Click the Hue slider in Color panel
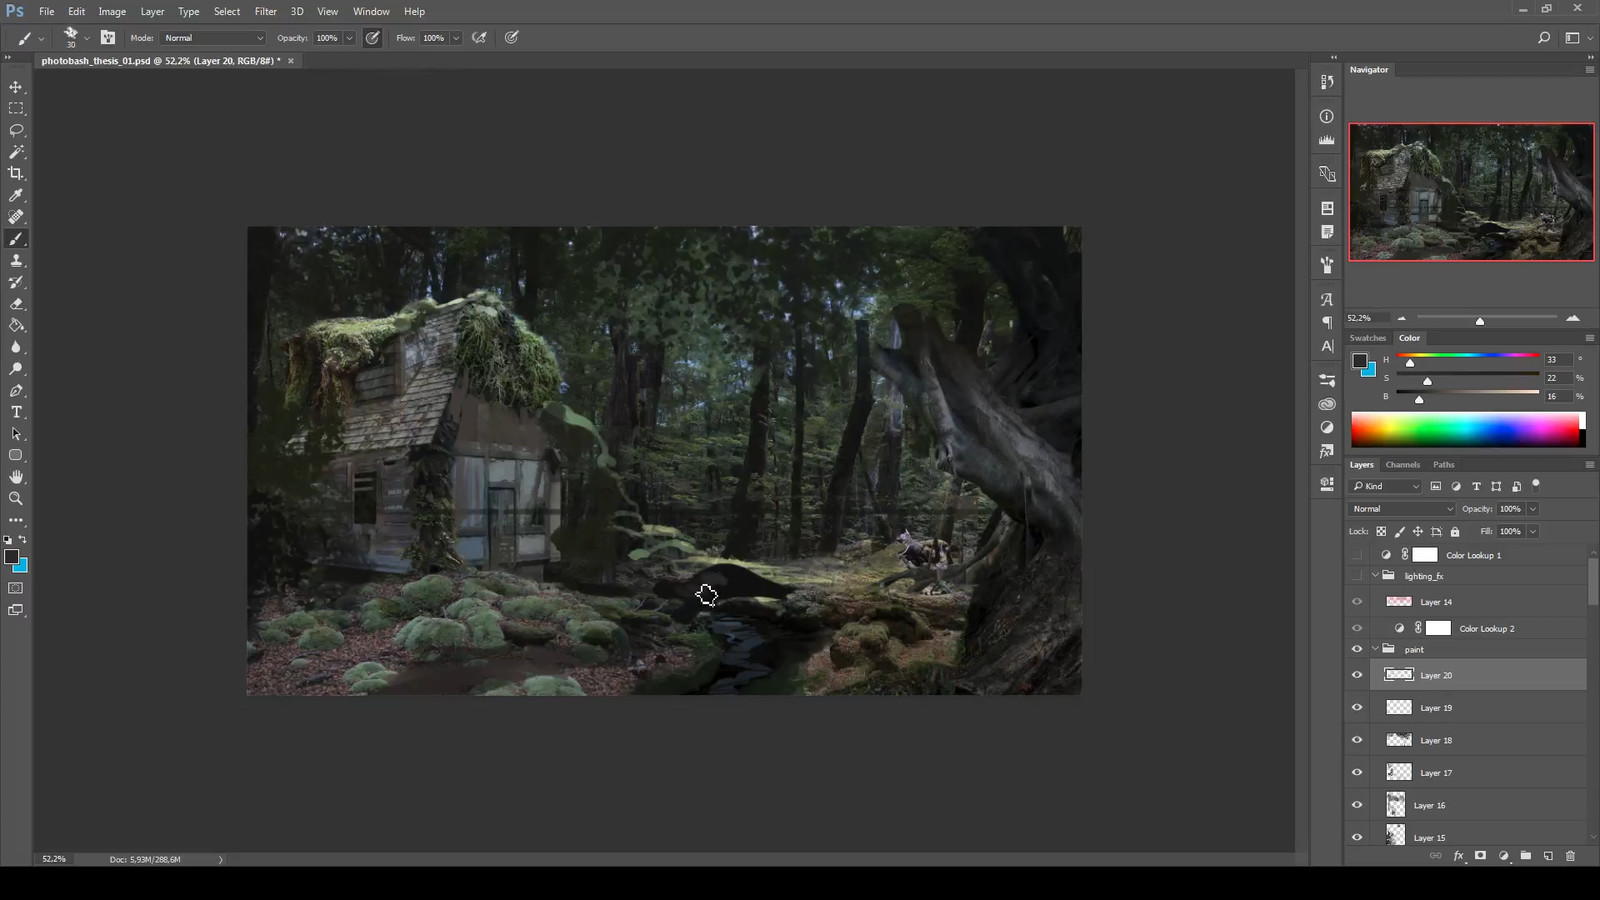This screenshot has width=1600, height=900. pos(1468,356)
